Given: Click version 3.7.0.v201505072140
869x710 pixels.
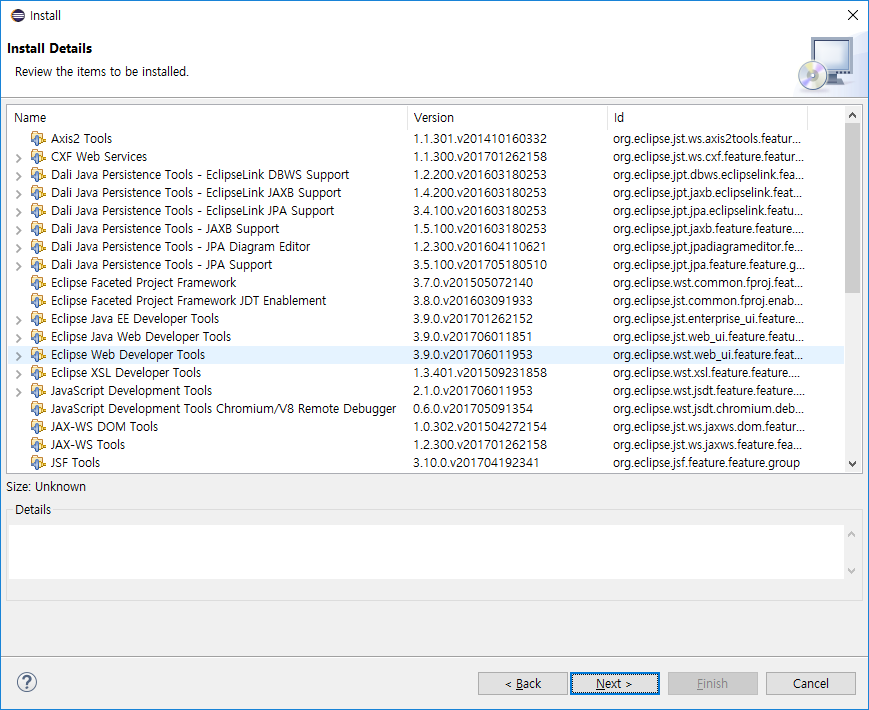Looking at the screenshot, I should 473,283.
